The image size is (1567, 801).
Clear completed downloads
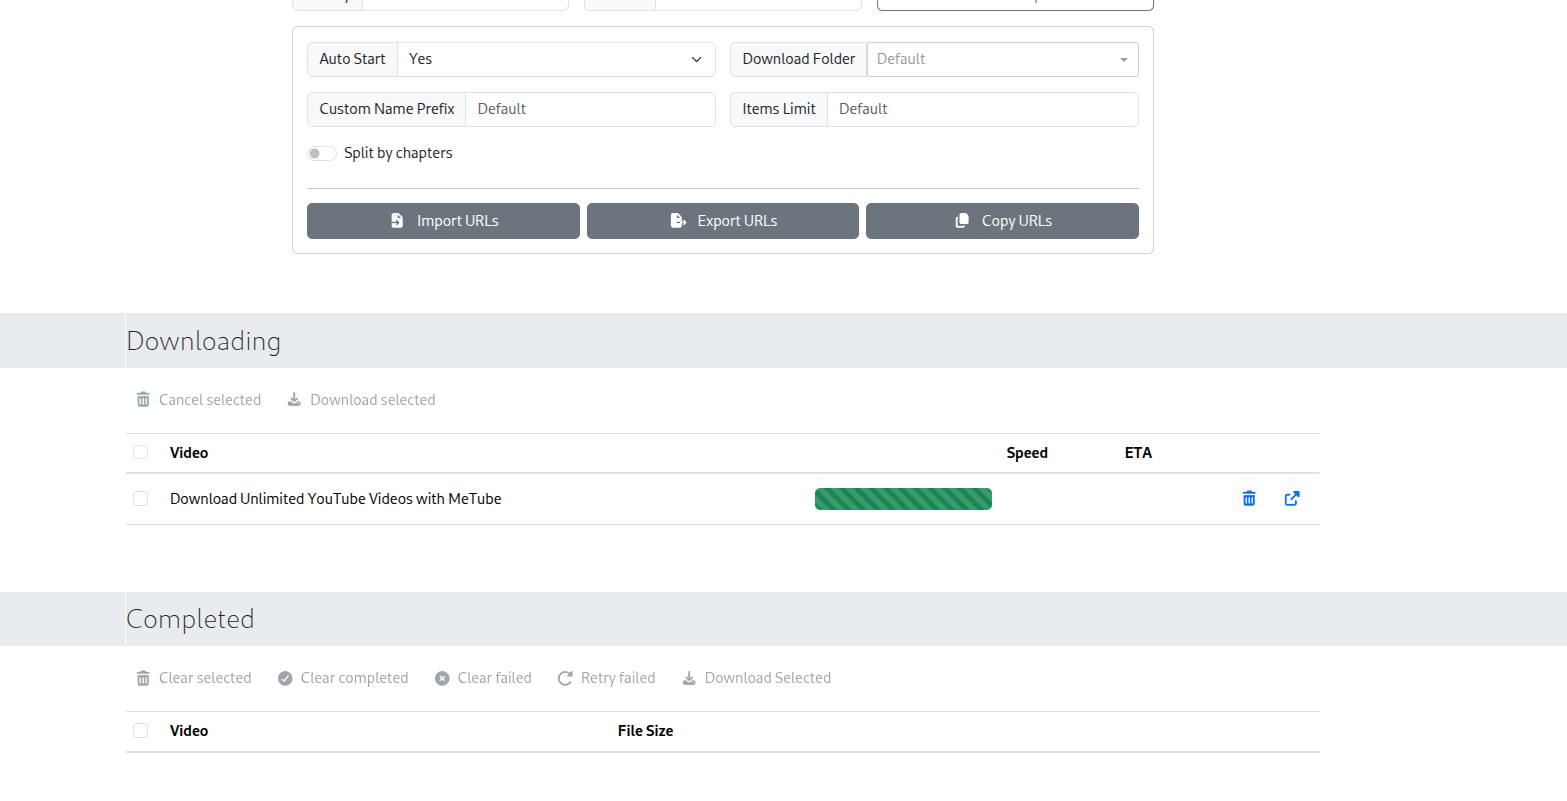(342, 678)
